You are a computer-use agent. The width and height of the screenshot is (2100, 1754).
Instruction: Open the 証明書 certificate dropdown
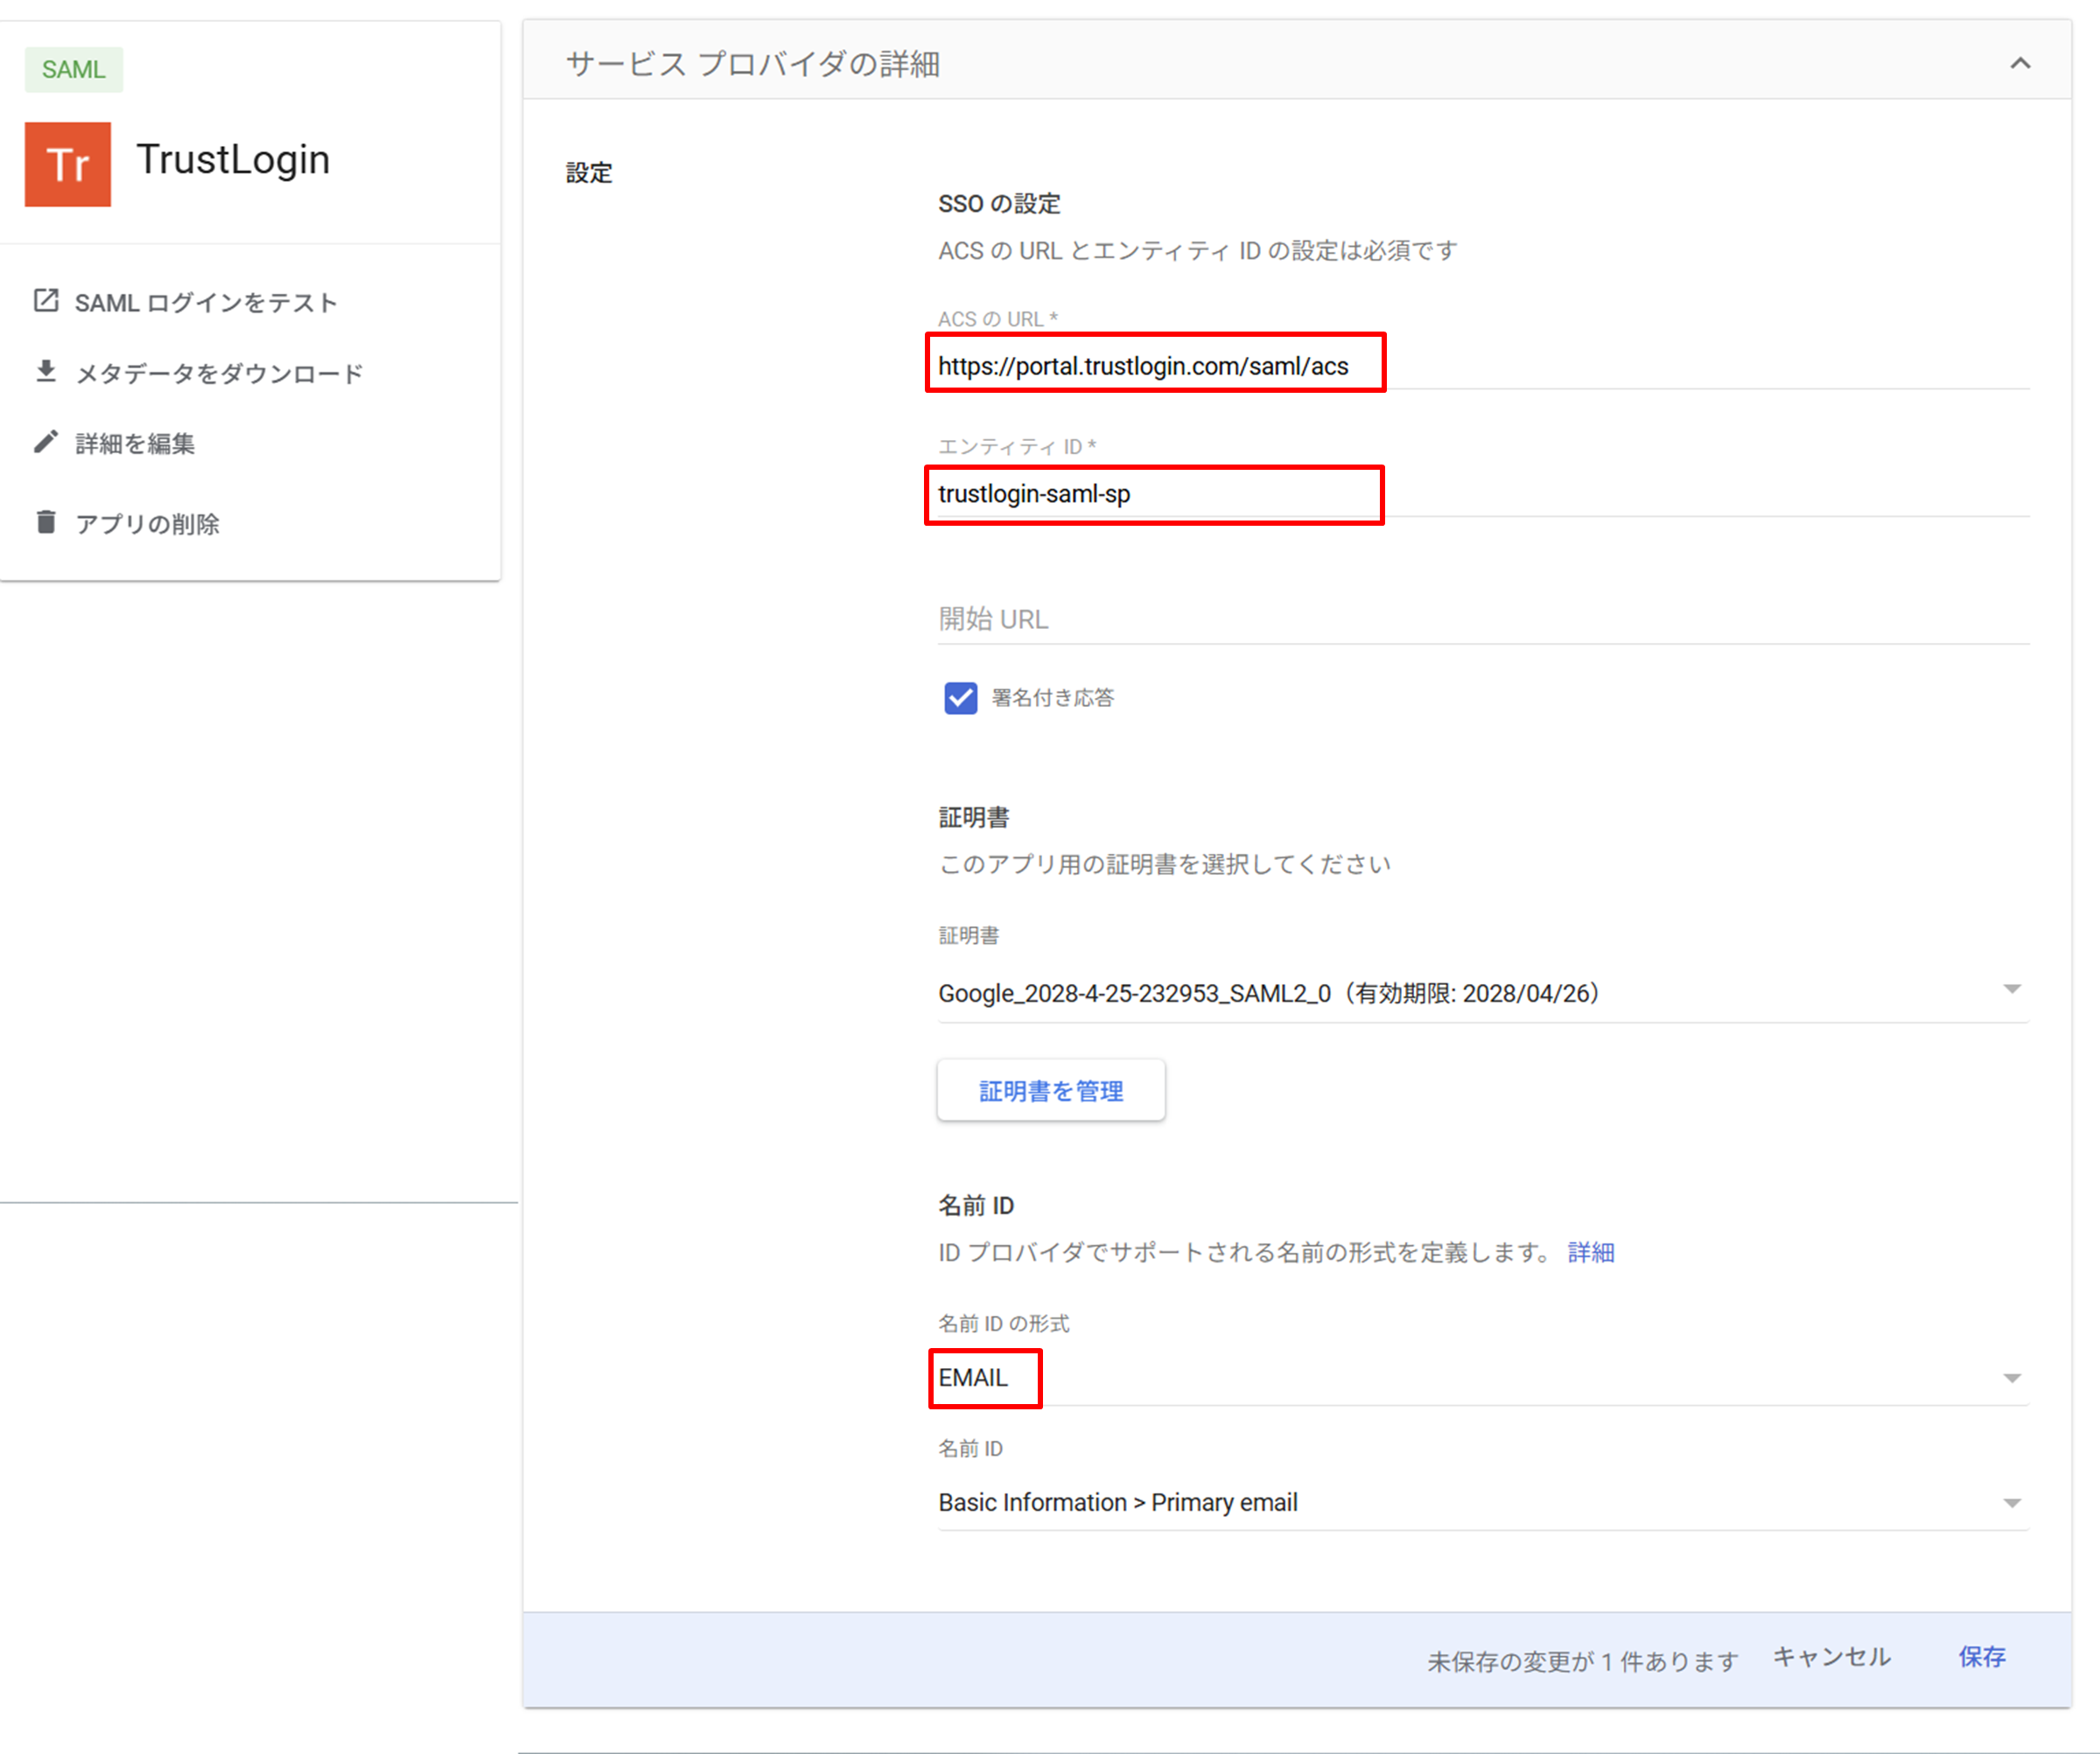tap(1484, 993)
